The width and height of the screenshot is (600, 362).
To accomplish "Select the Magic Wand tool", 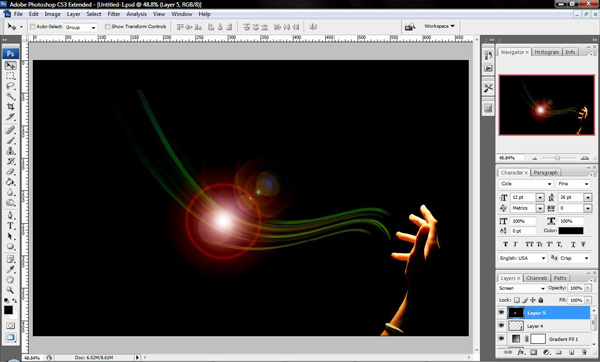I will point(10,96).
